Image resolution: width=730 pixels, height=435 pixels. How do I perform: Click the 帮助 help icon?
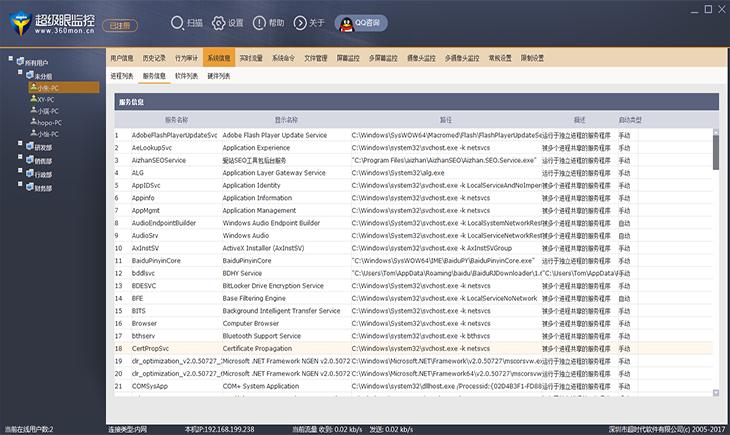tap(261, 22)
